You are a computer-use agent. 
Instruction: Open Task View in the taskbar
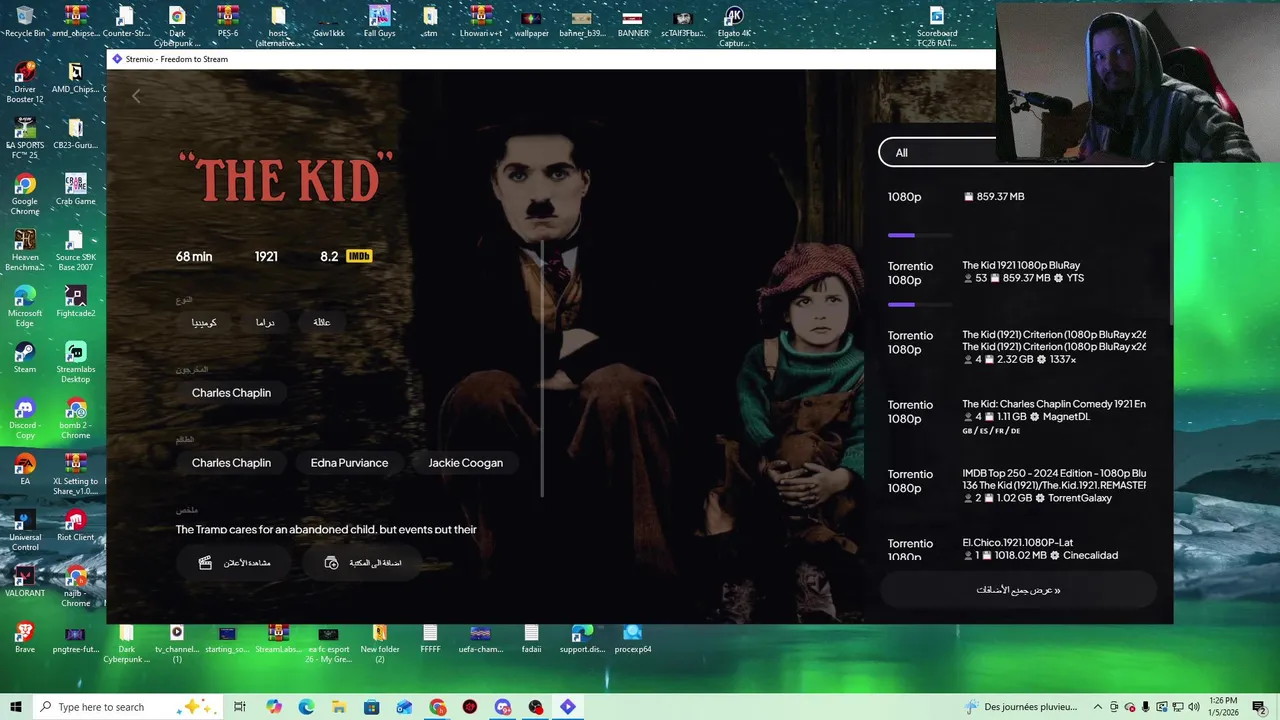pos(240,707)
